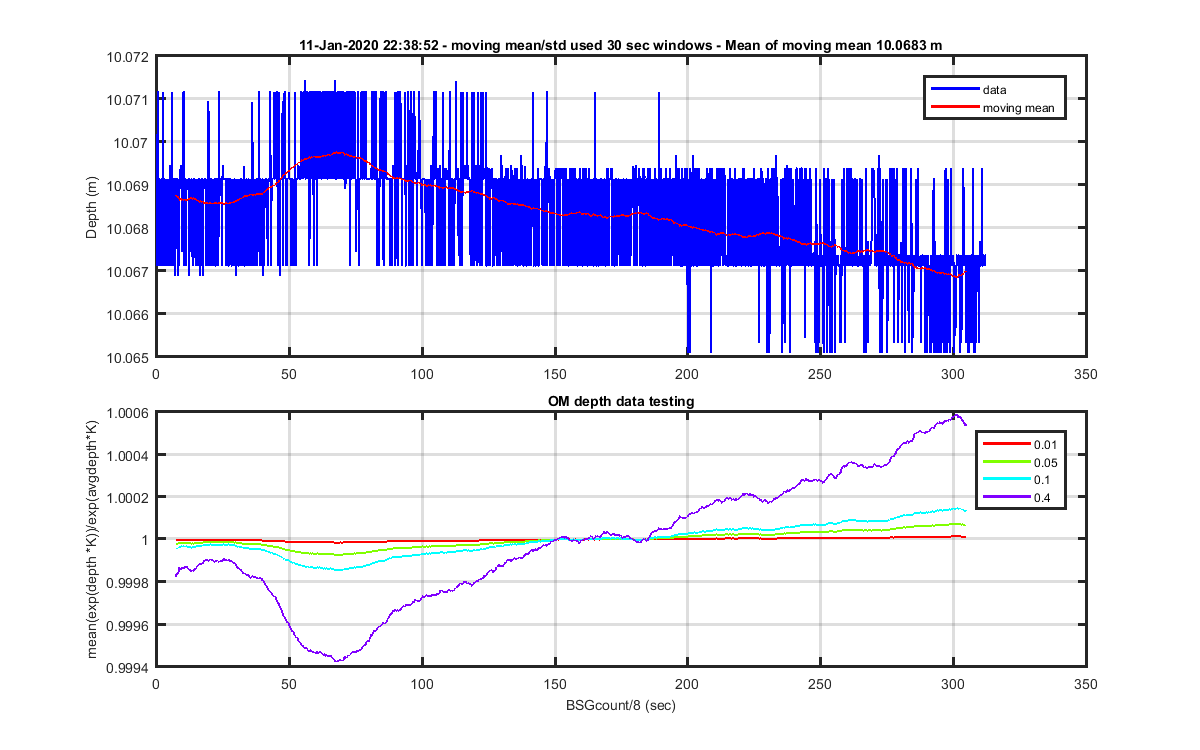Viewport: 1200px width, 750px height.
Task: Click 'OM depth data testing' title
Action: (620, 401)
